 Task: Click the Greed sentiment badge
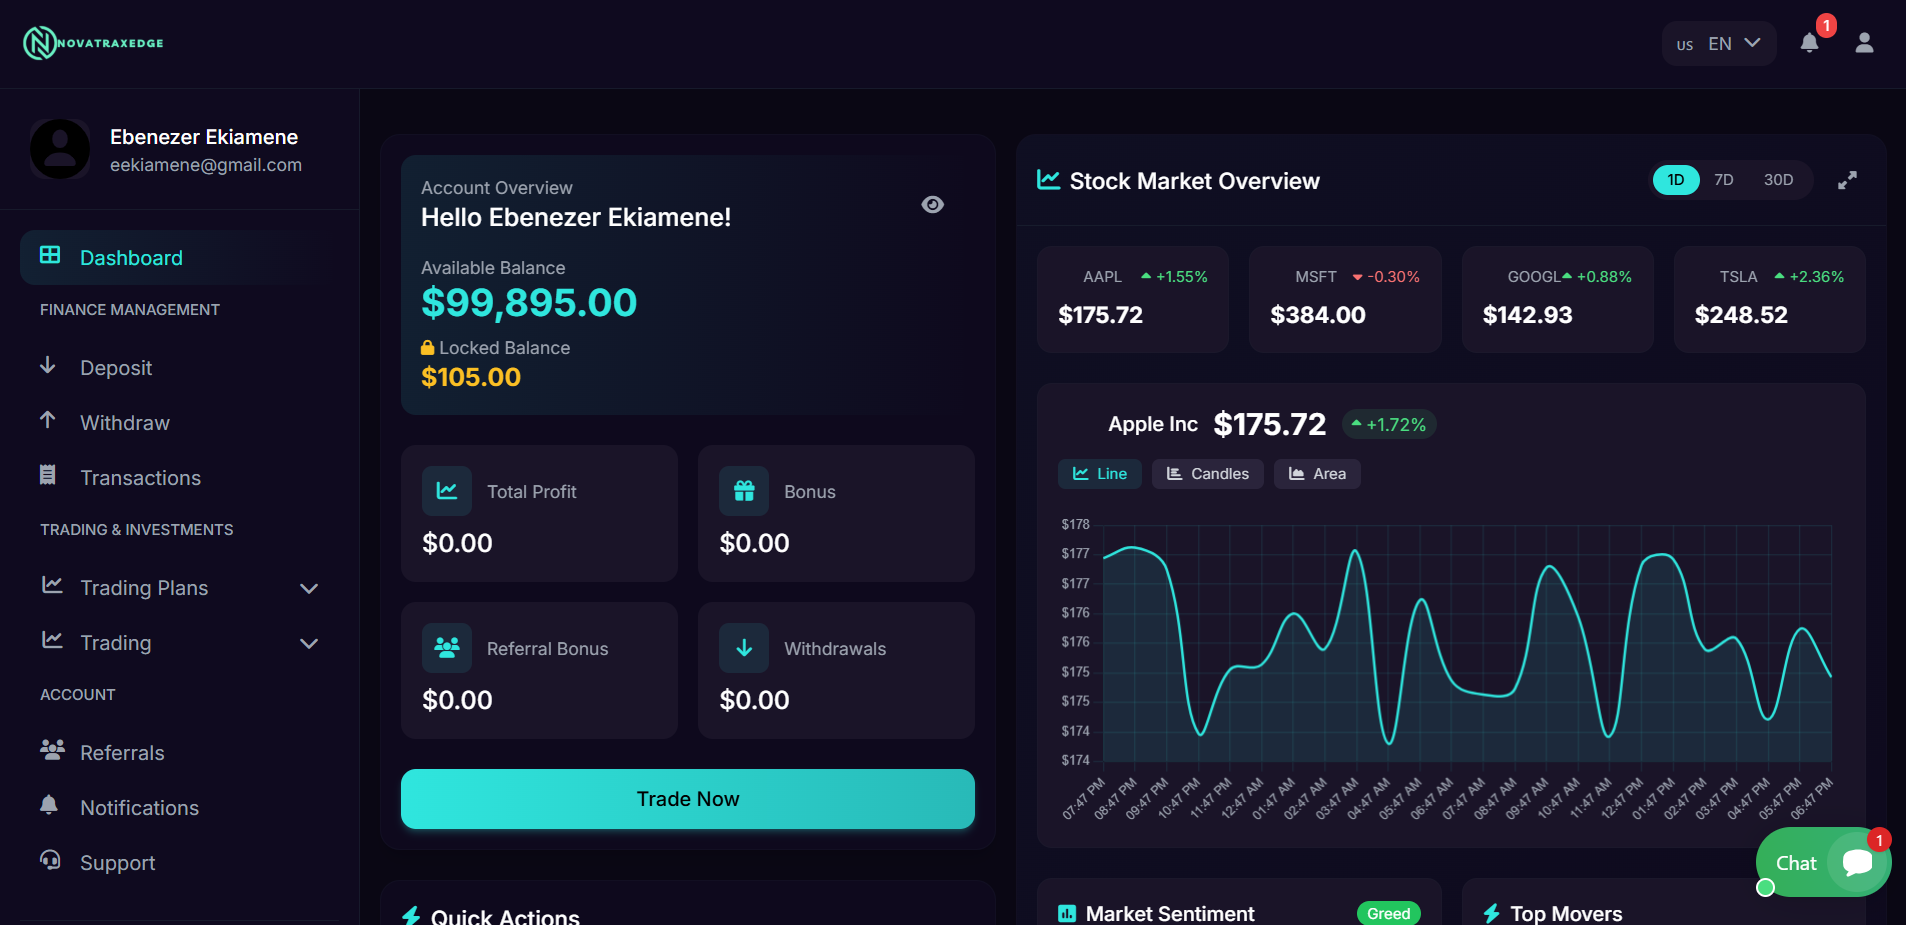point(1387,912)
